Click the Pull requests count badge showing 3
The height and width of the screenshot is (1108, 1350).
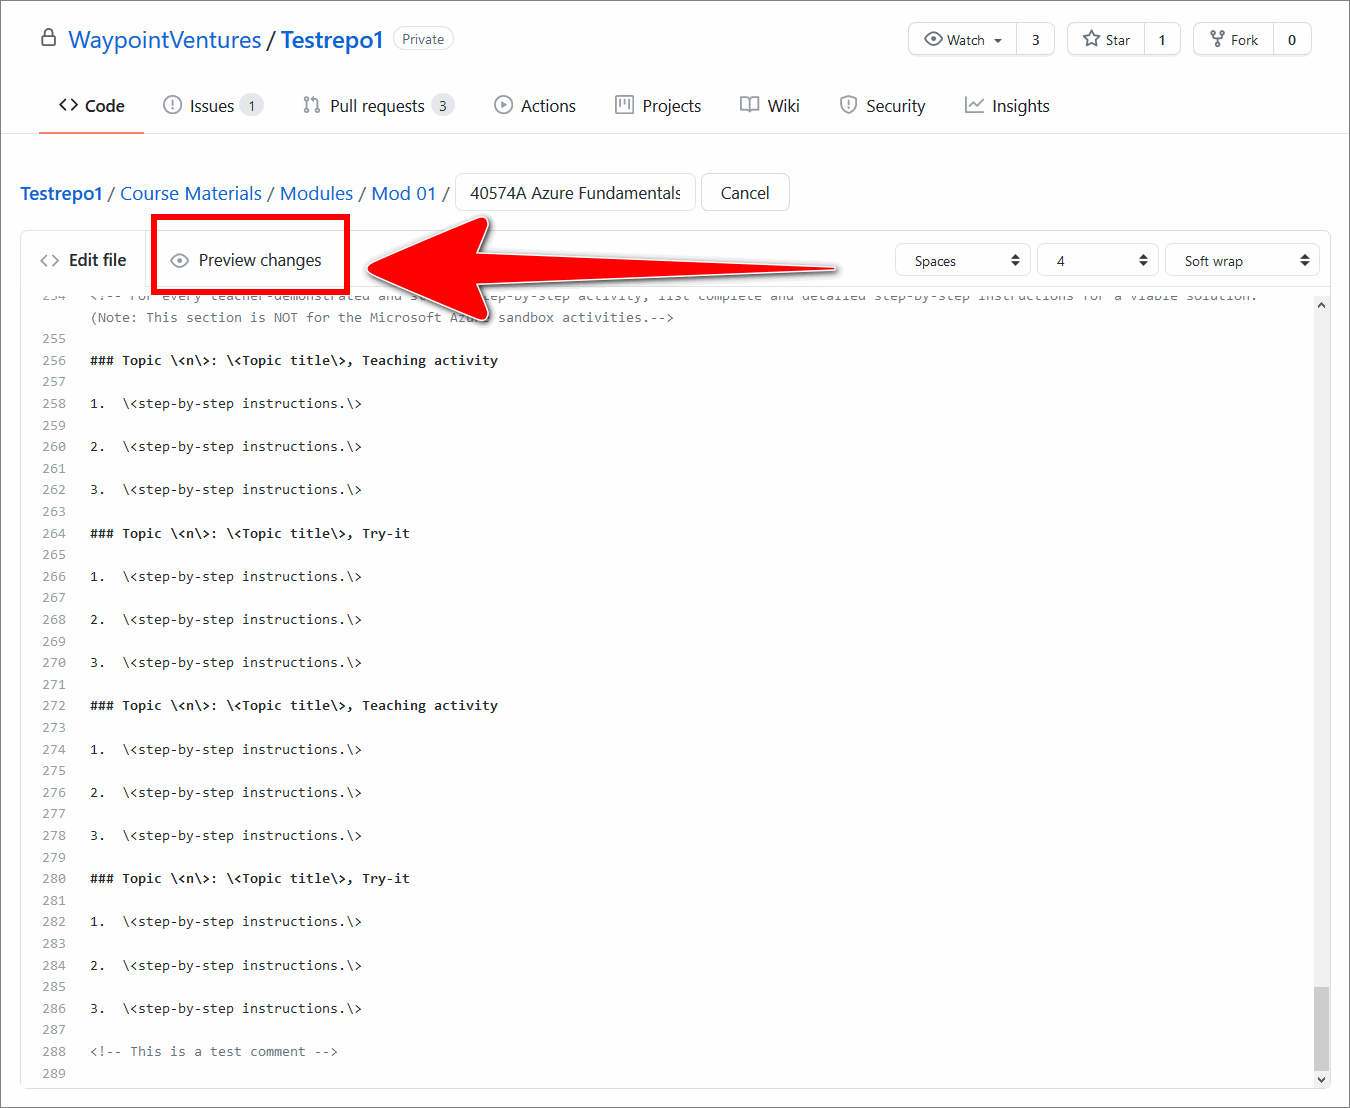[x=443, y=106]
